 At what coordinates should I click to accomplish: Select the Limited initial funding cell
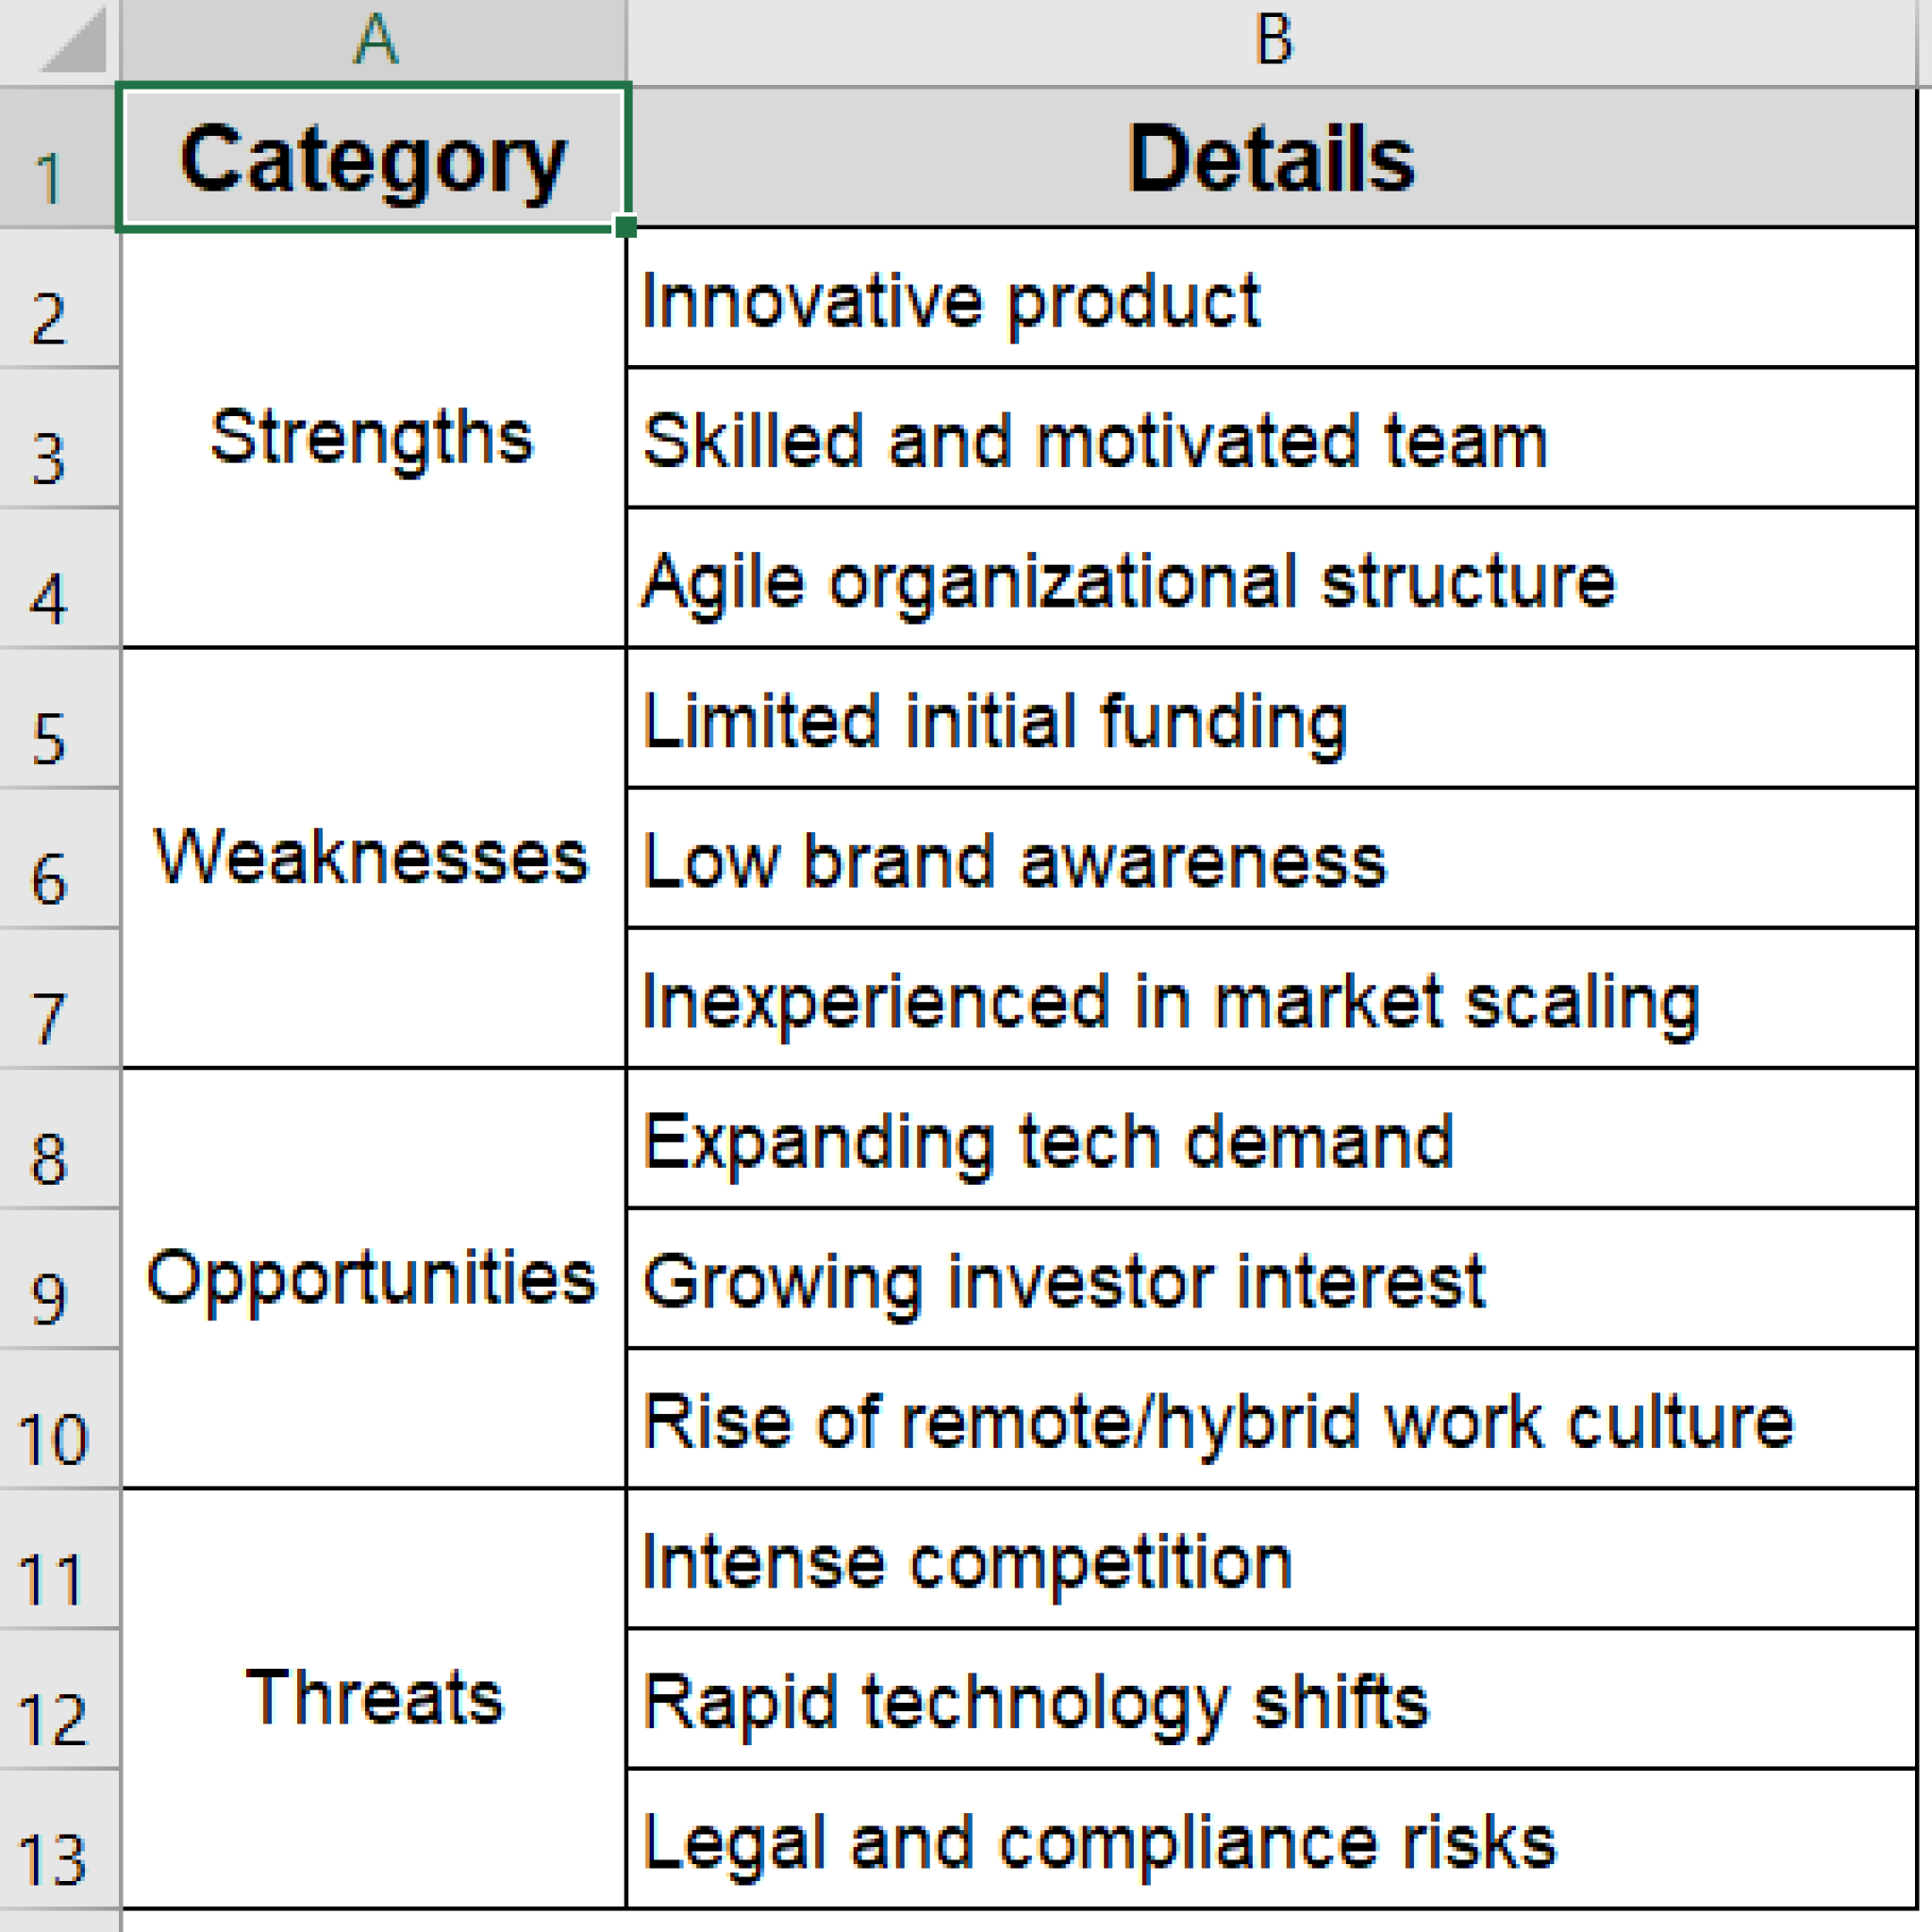coord(1270,719)
